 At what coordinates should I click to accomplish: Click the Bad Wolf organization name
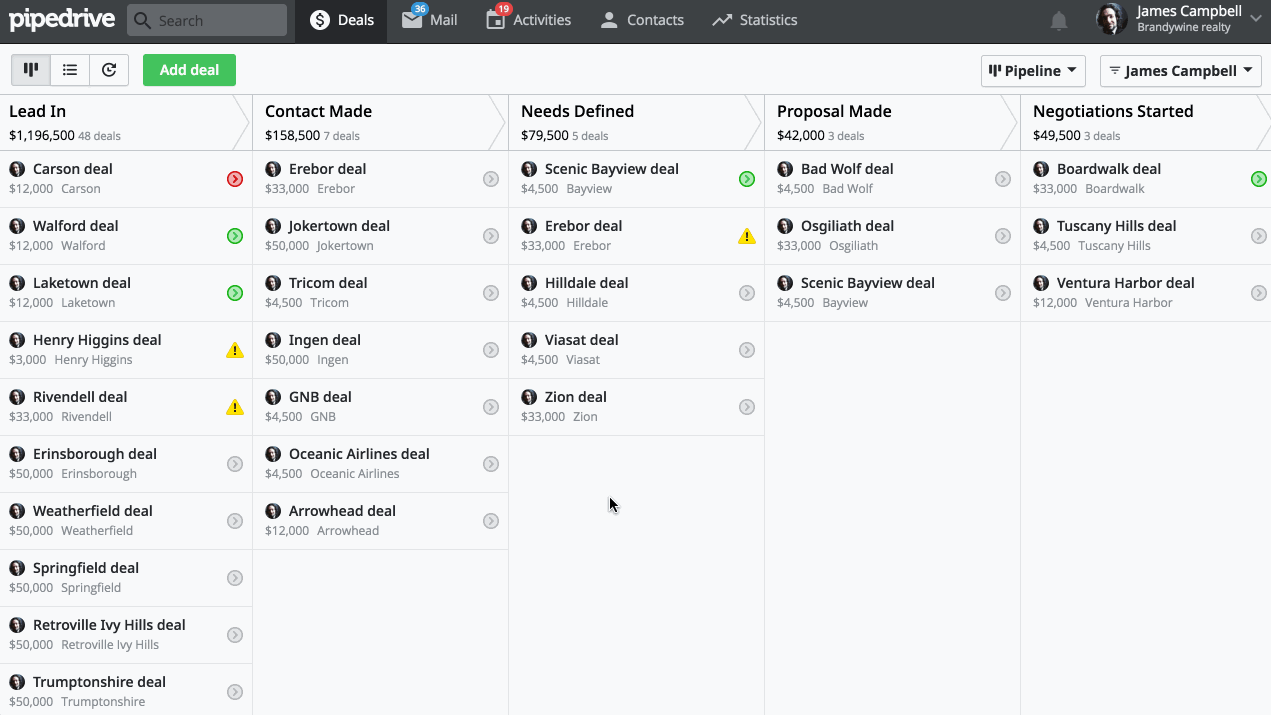(847, 189)
